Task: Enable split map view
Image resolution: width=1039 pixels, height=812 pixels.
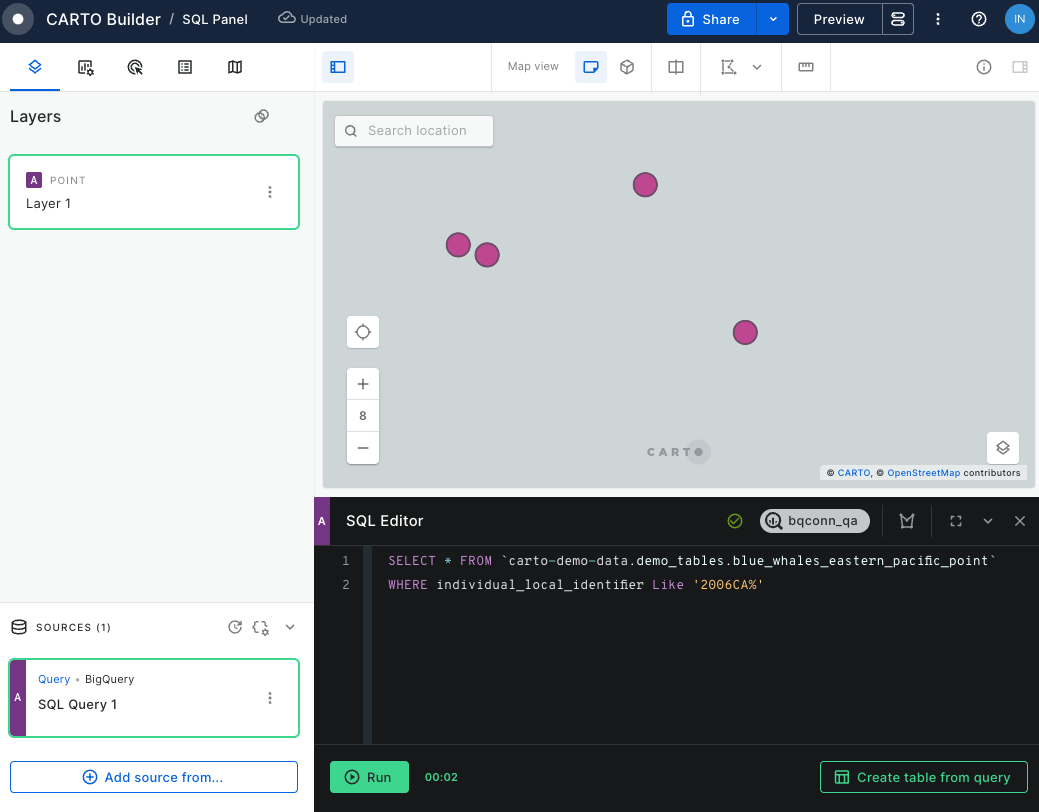Action: pyautogui.click(x=676, y=67)
